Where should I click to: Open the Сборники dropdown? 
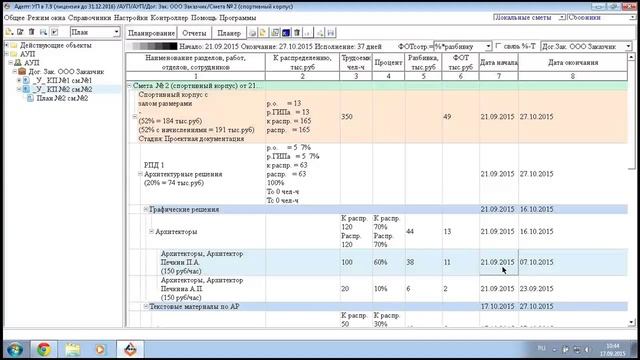click(x=633, y=18)
